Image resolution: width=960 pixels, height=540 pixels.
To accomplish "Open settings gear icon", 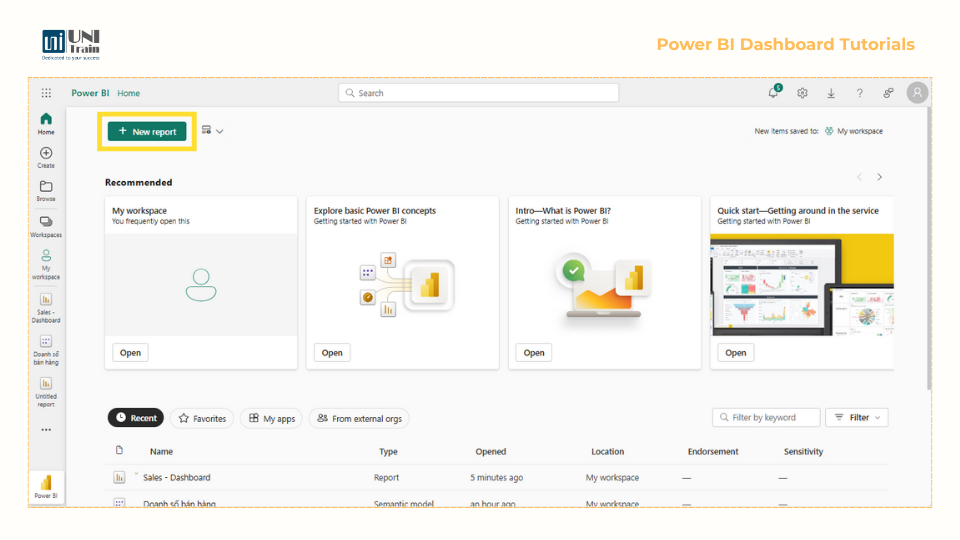I will coord(802,93).
